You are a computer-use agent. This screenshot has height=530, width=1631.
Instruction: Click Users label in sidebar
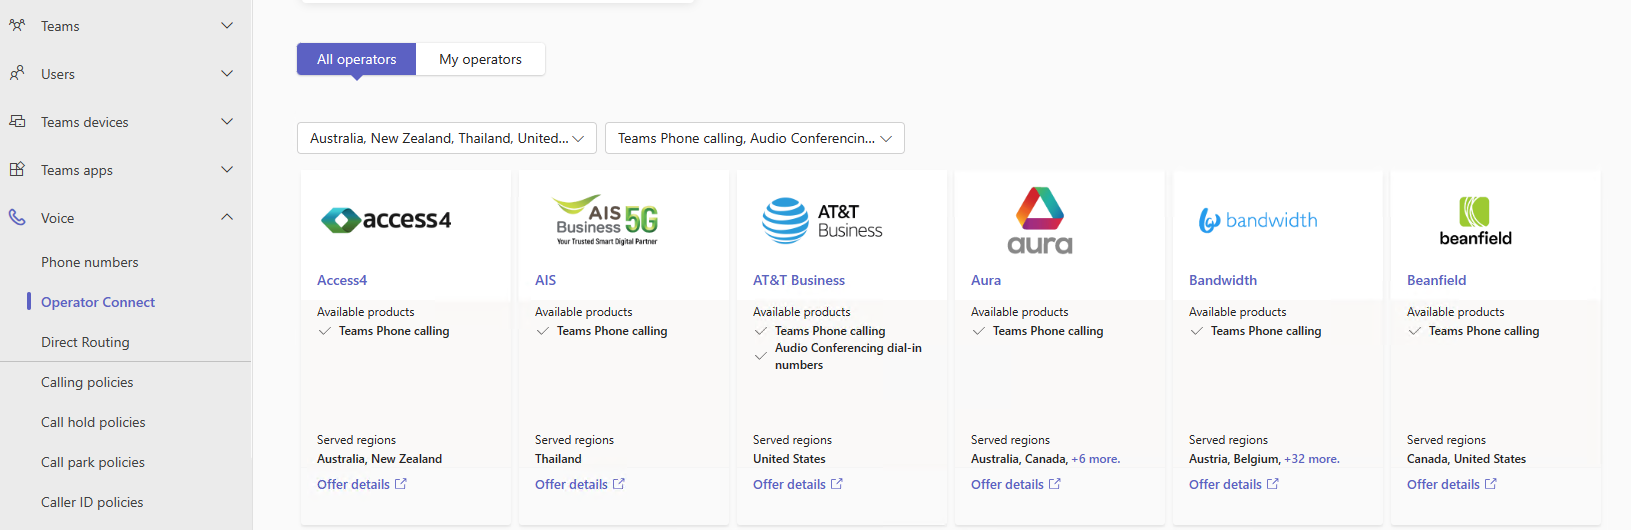58,74
